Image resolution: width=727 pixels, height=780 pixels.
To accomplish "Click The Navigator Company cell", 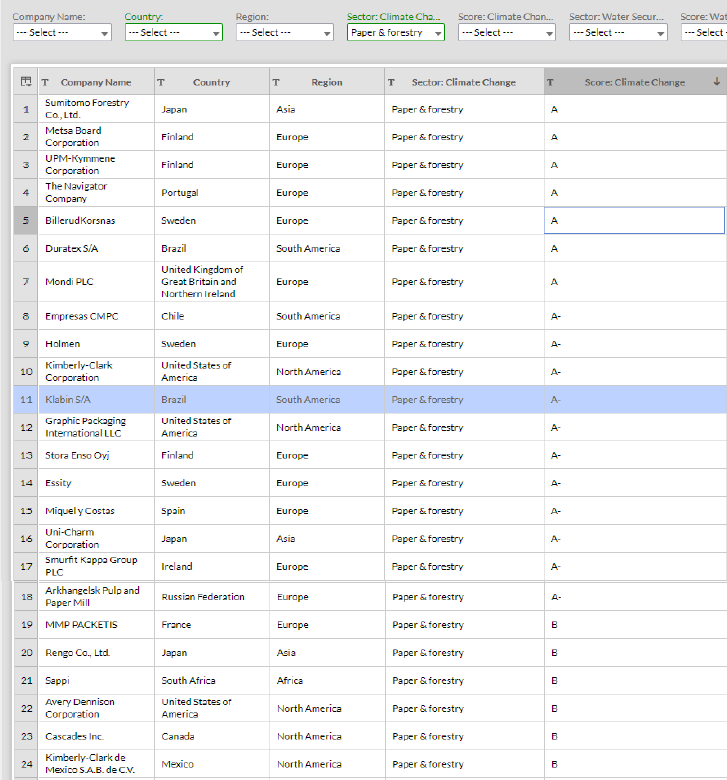I will pyautogui.click(x=97, y=193).
